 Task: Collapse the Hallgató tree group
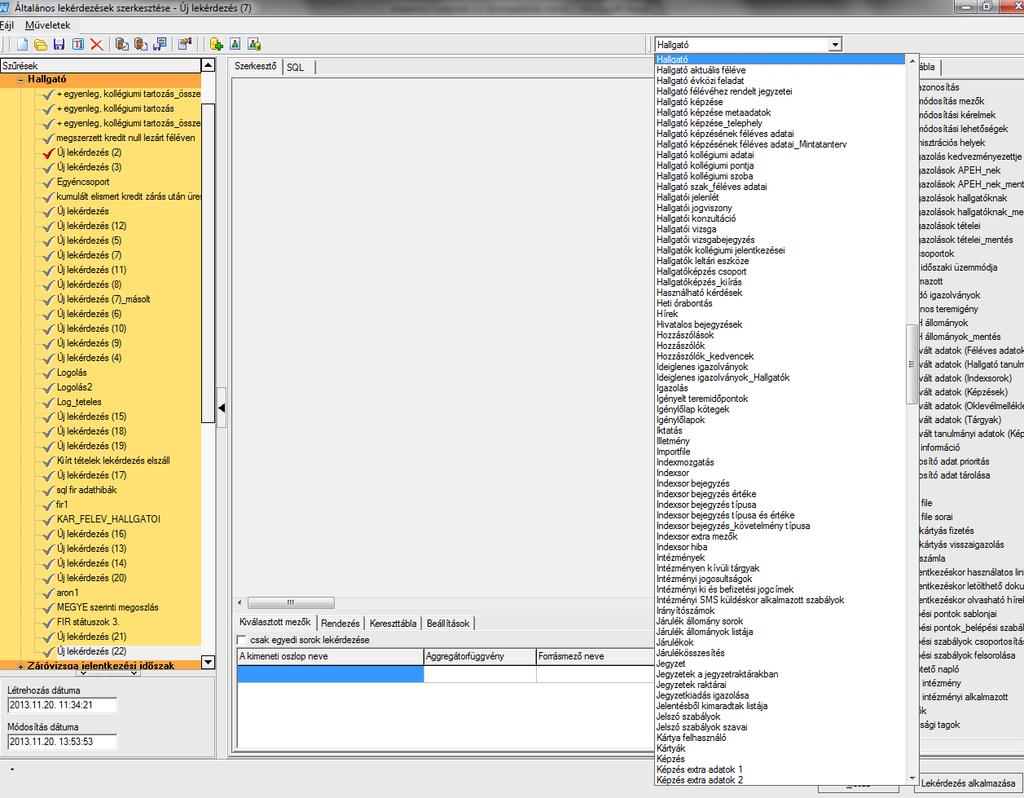click(21, 80)
